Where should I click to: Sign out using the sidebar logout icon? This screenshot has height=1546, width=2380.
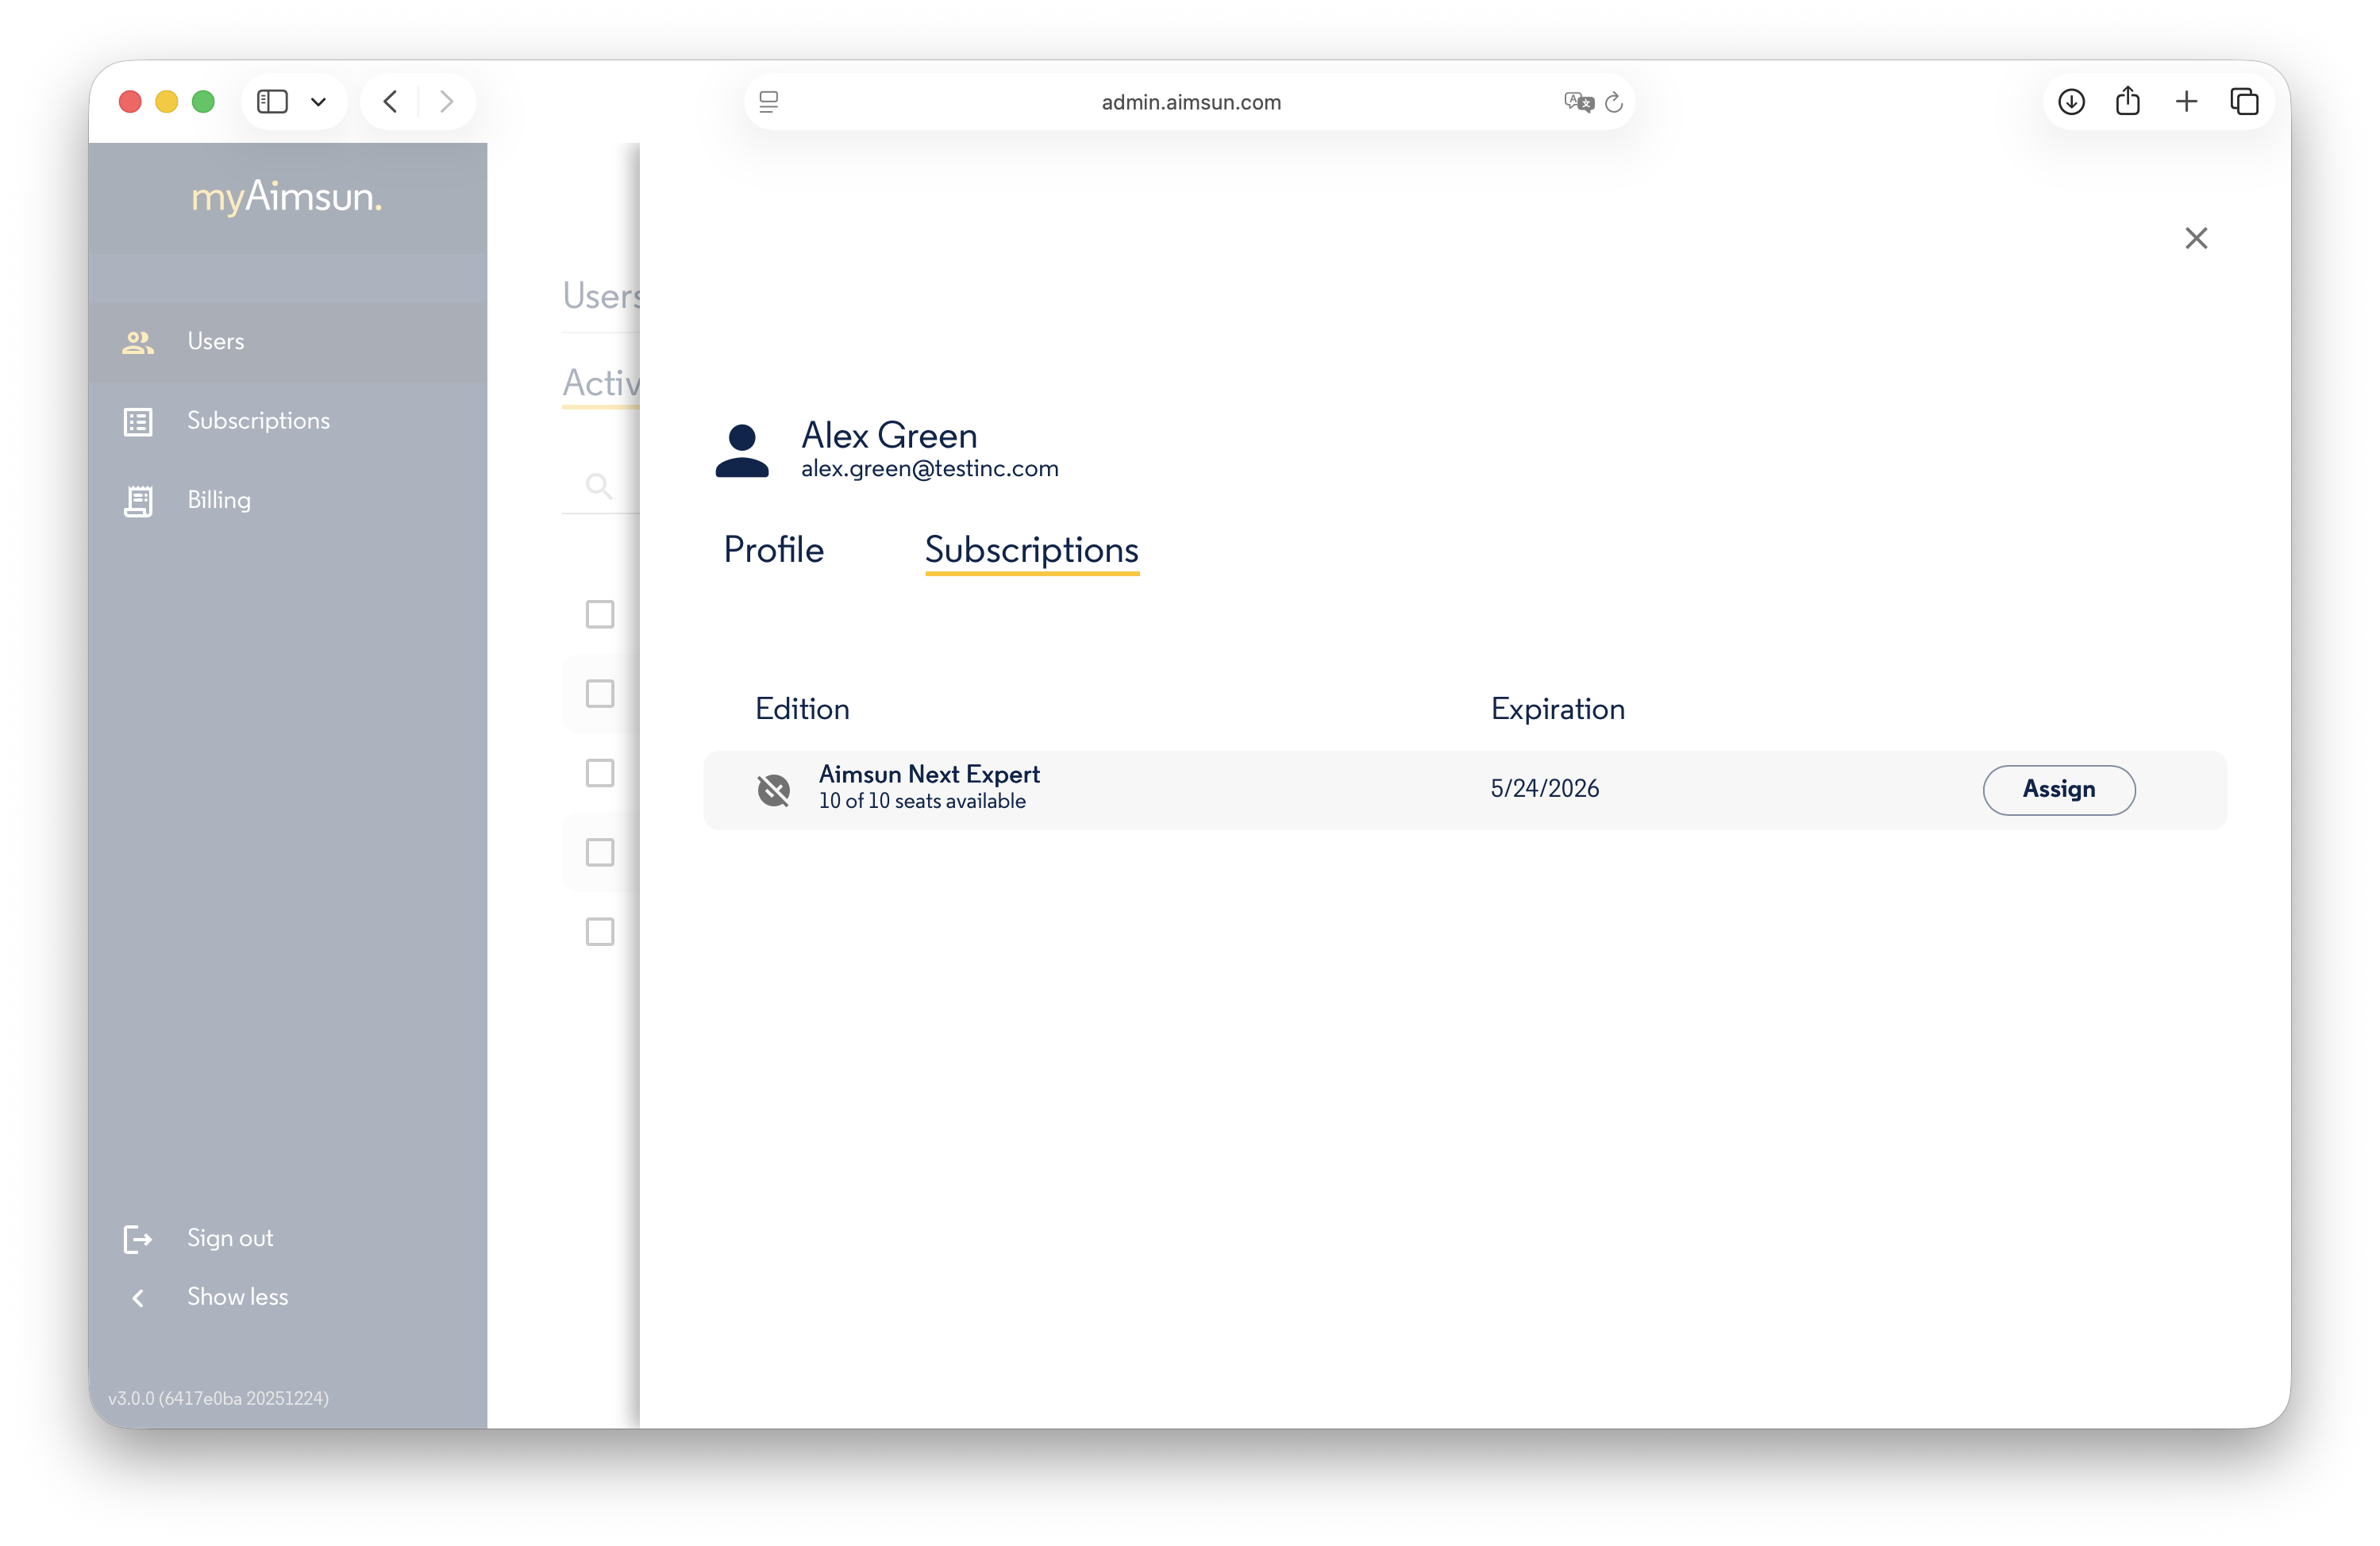[x=137, y=1238]
